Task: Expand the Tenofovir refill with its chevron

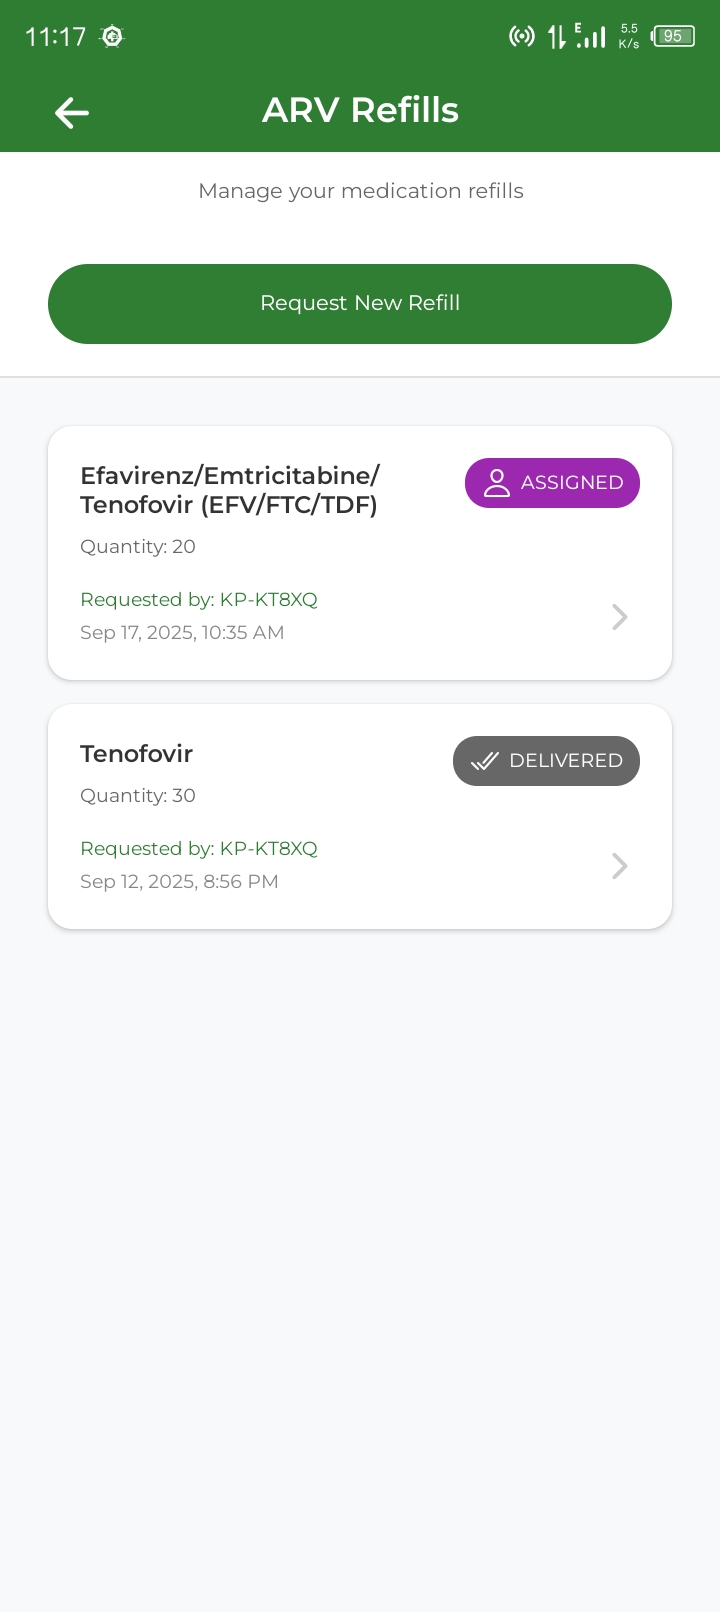Action: (619, 866)
